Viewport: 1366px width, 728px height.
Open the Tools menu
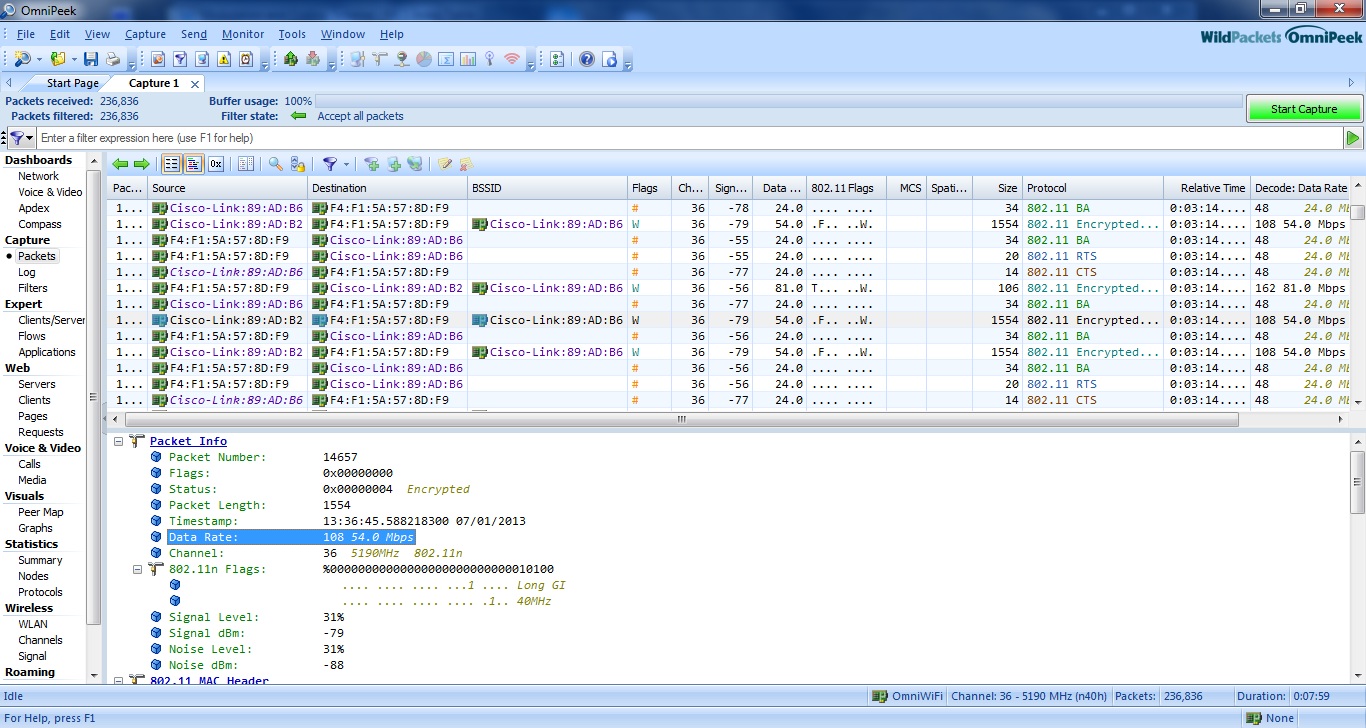[292, 34]
